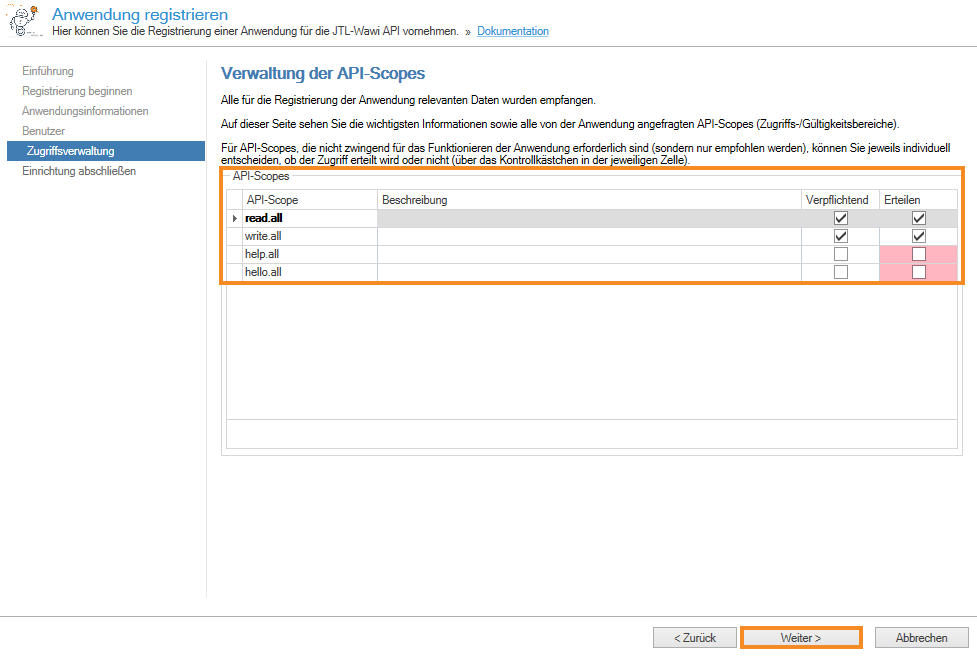The image size is (977, 656).
Task: Grant access for the help.all scope
Action: point(918,254)
